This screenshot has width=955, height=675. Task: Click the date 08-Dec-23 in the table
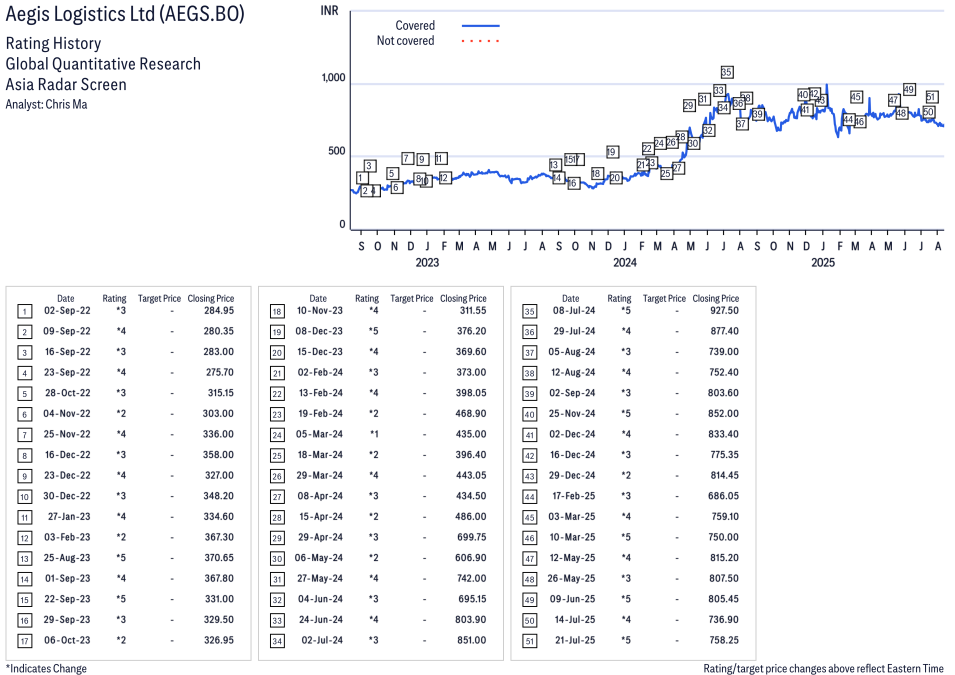(x=319, y=331)
